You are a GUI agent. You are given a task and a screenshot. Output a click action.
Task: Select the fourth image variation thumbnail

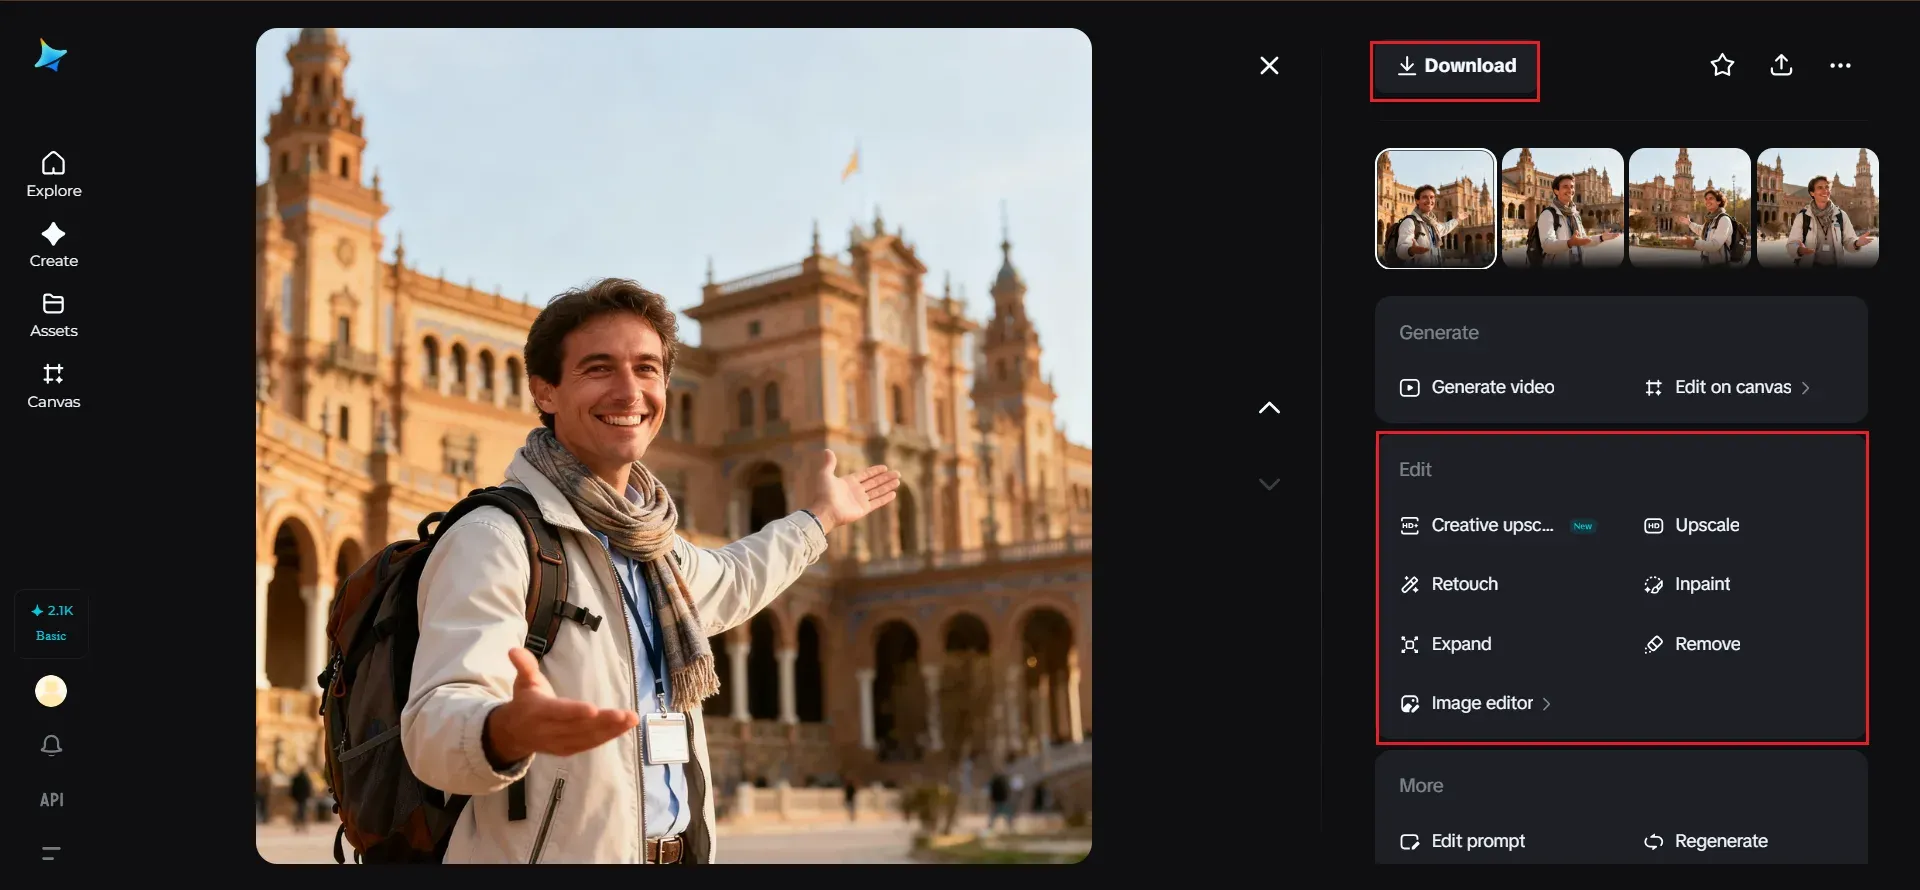tap(1817, 208)
